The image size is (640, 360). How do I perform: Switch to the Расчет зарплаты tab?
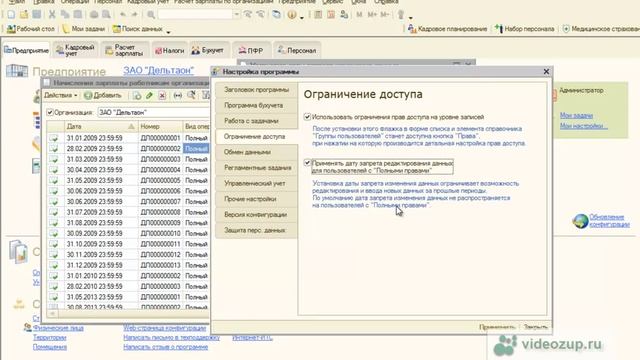click(x=124, y=50)
